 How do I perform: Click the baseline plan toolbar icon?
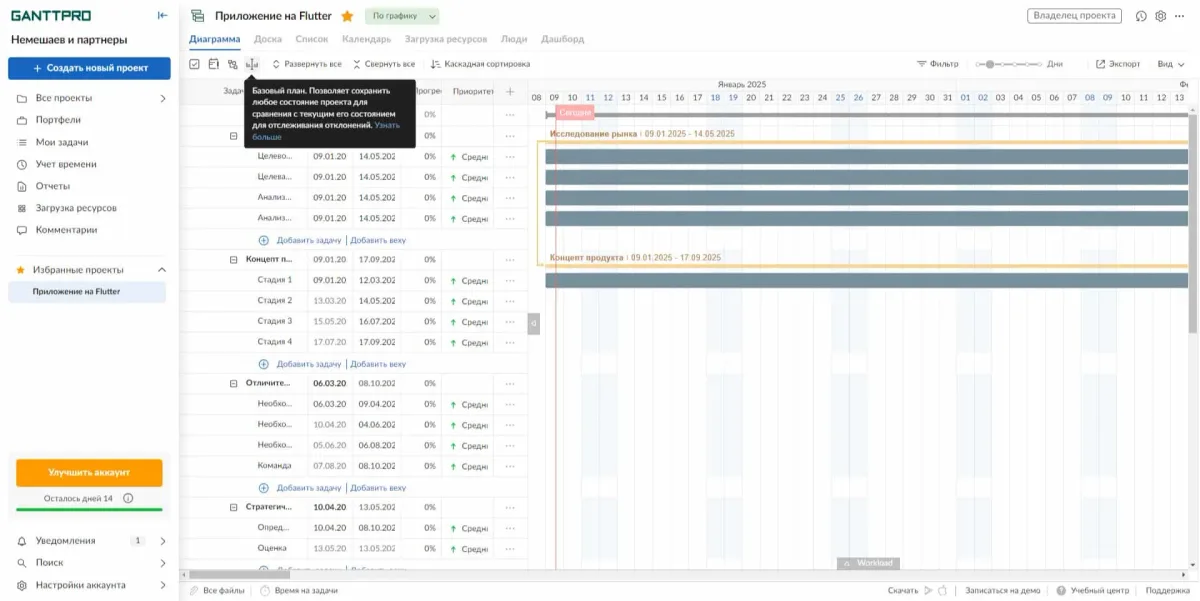point(252,64)
